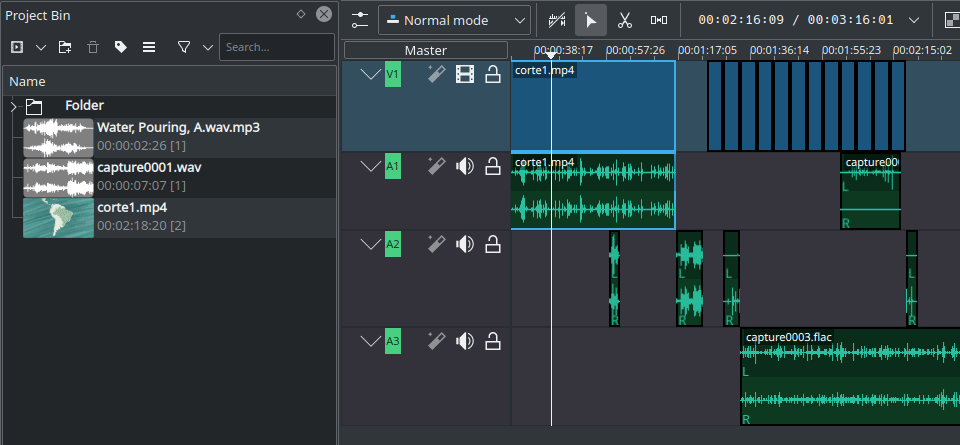Open the Normal mode dropdown
This screenshot has width=960, height=445.
point(454,20)
